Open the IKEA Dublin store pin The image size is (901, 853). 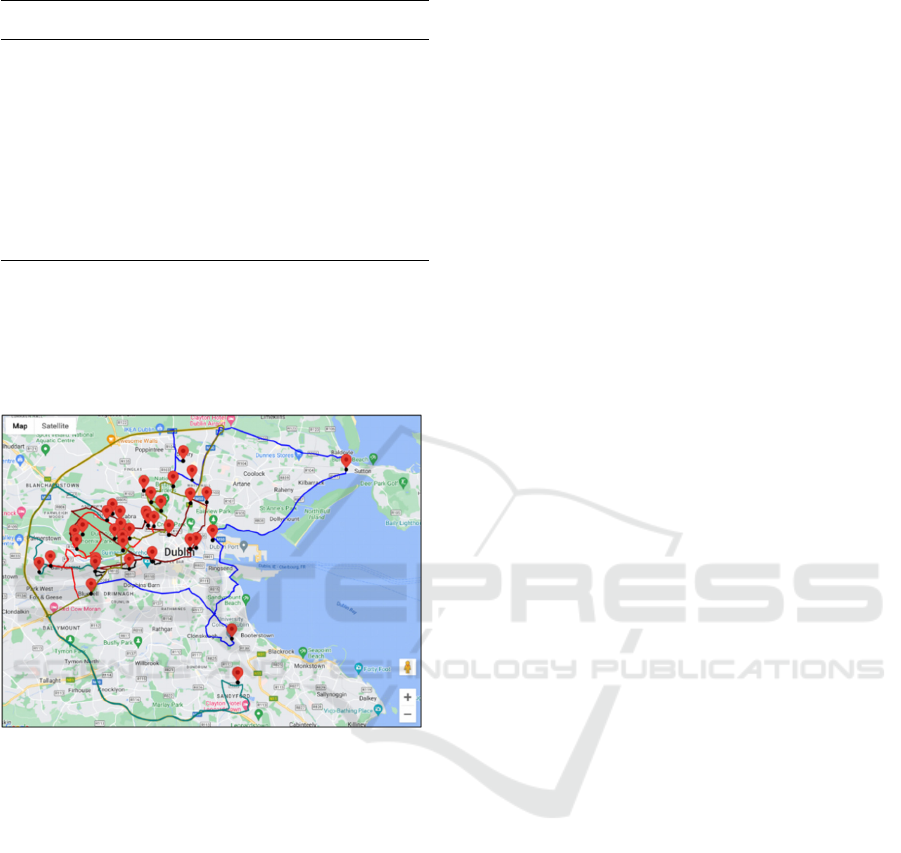tap(161, 429)
